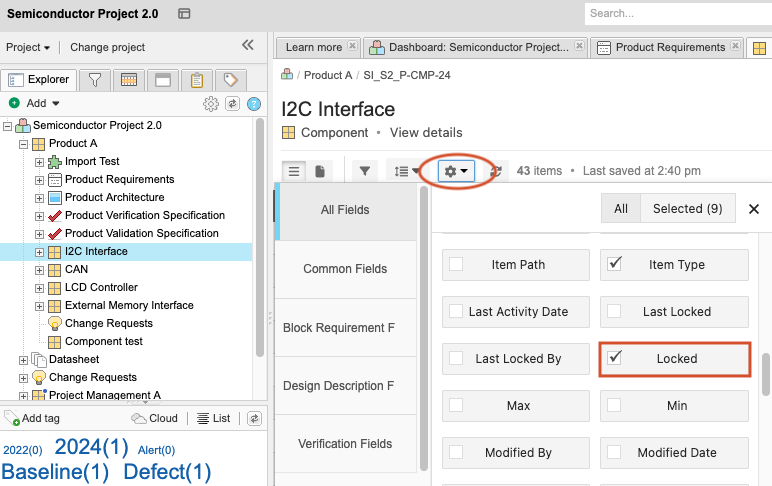Uncheck the Locked field checkbox
This screenshot has width=772, height=486.
click(615, 358)
